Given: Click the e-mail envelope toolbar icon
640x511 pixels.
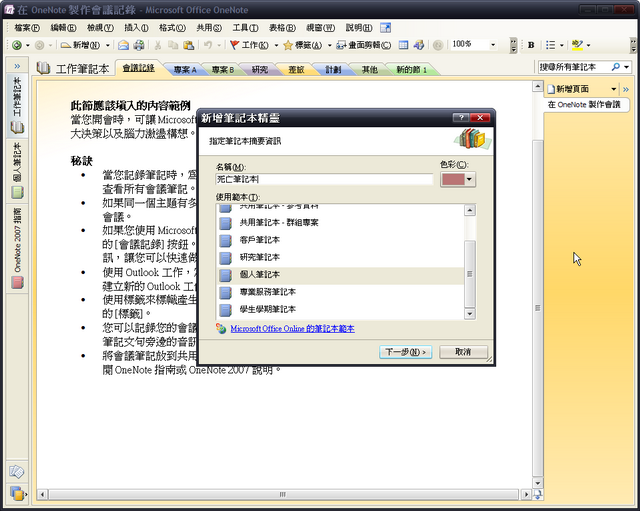Looking at the screenshot, I should tap(123, 45).
